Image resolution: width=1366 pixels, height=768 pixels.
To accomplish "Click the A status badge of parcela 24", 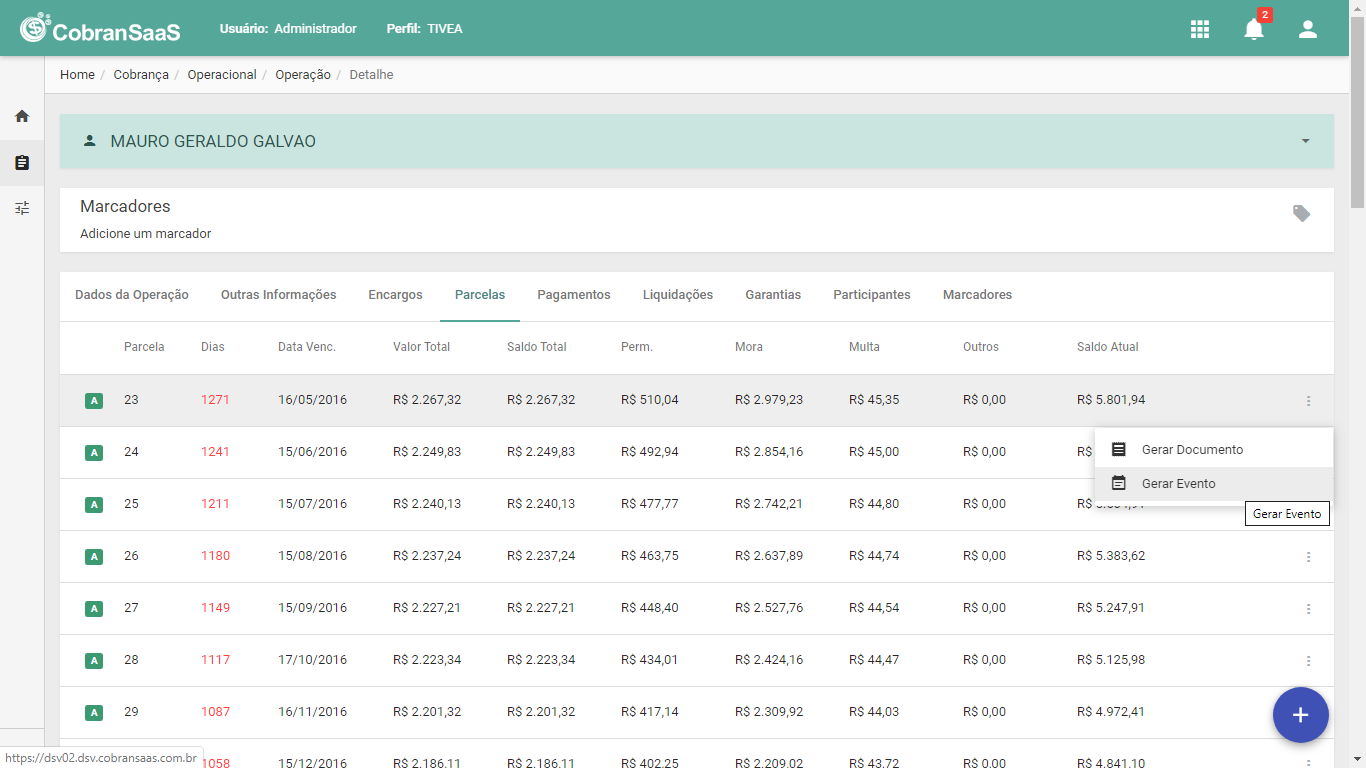I will [x=94, y=453].
